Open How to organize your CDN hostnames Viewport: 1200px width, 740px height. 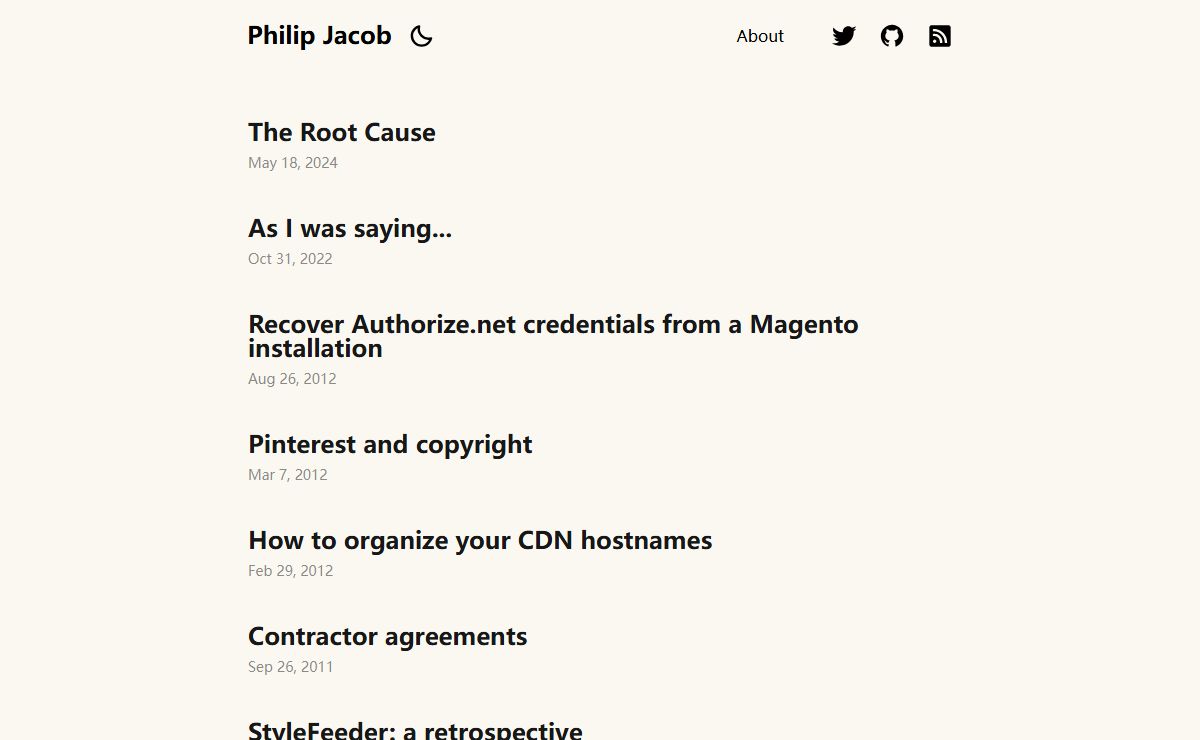pyautogui.click(x=480, y=541)
